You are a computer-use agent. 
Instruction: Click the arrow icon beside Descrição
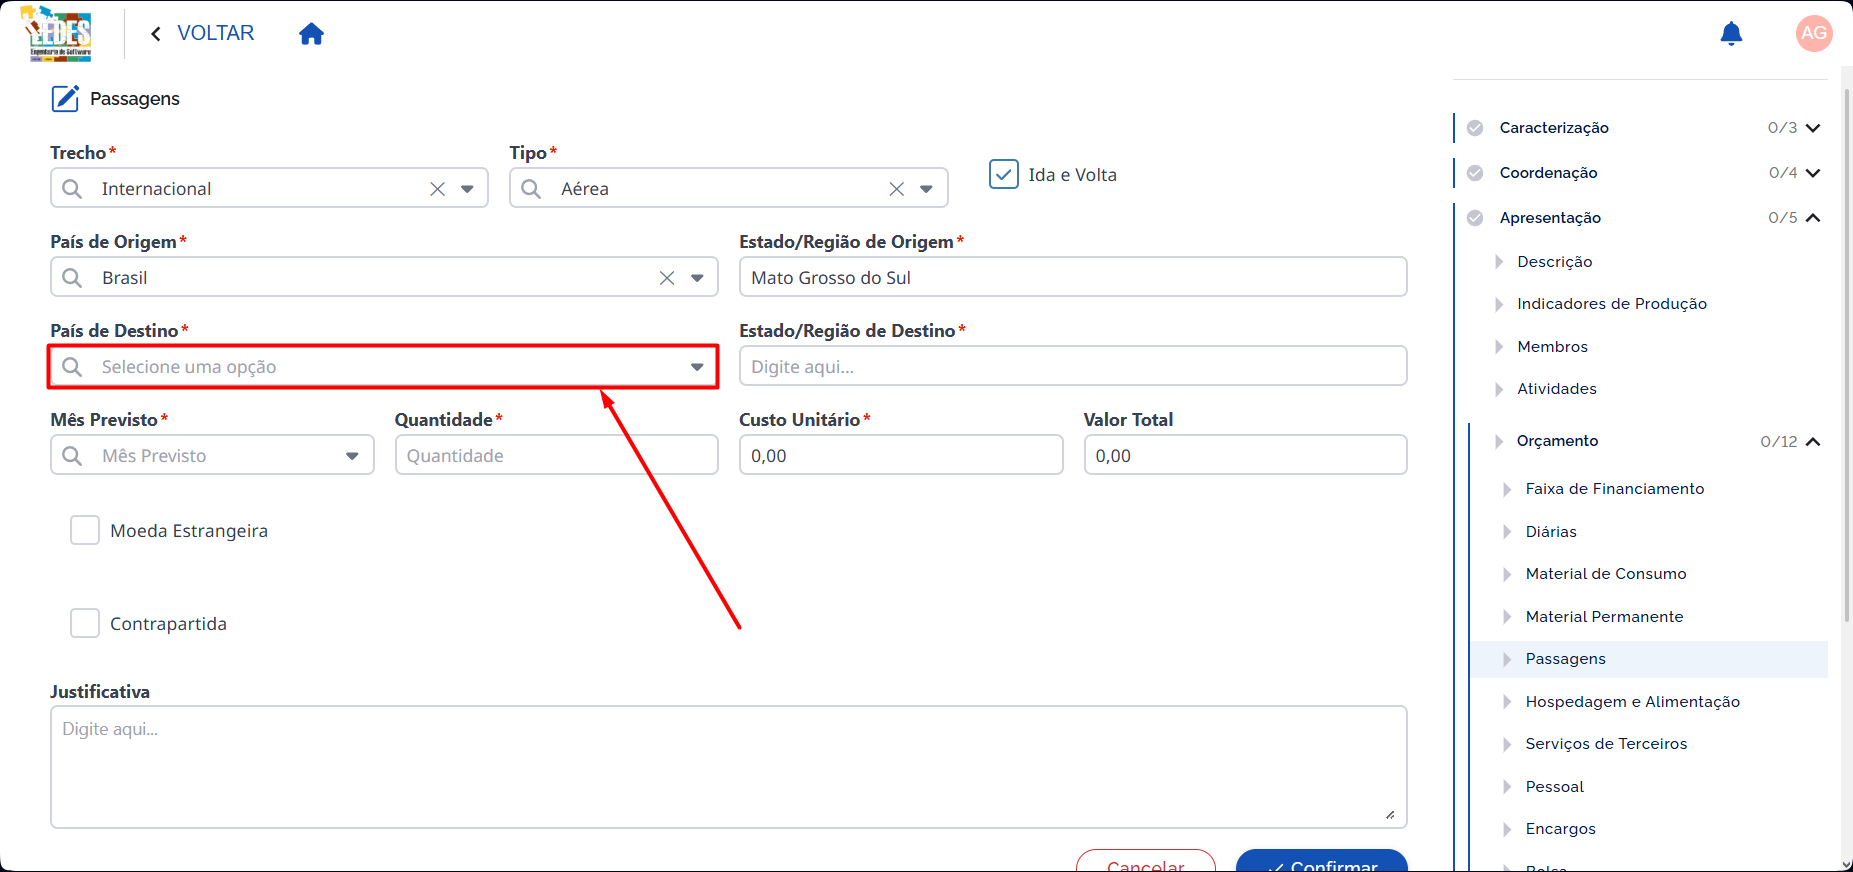click(1499, 262)
